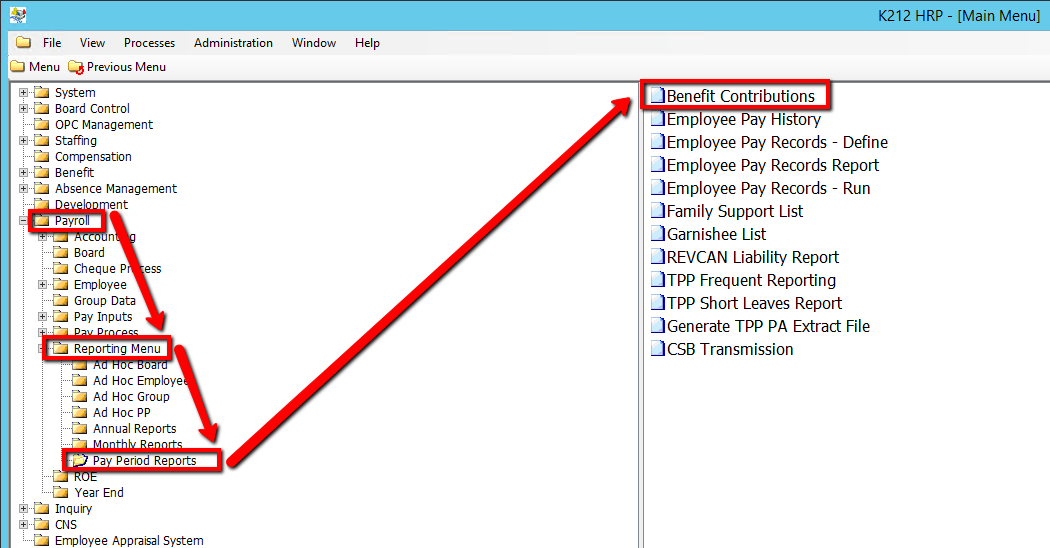This screenshot has height=548, width=1050.
Task: Click the Previous Menu toolbar icon
Action: tap(76, 67)
